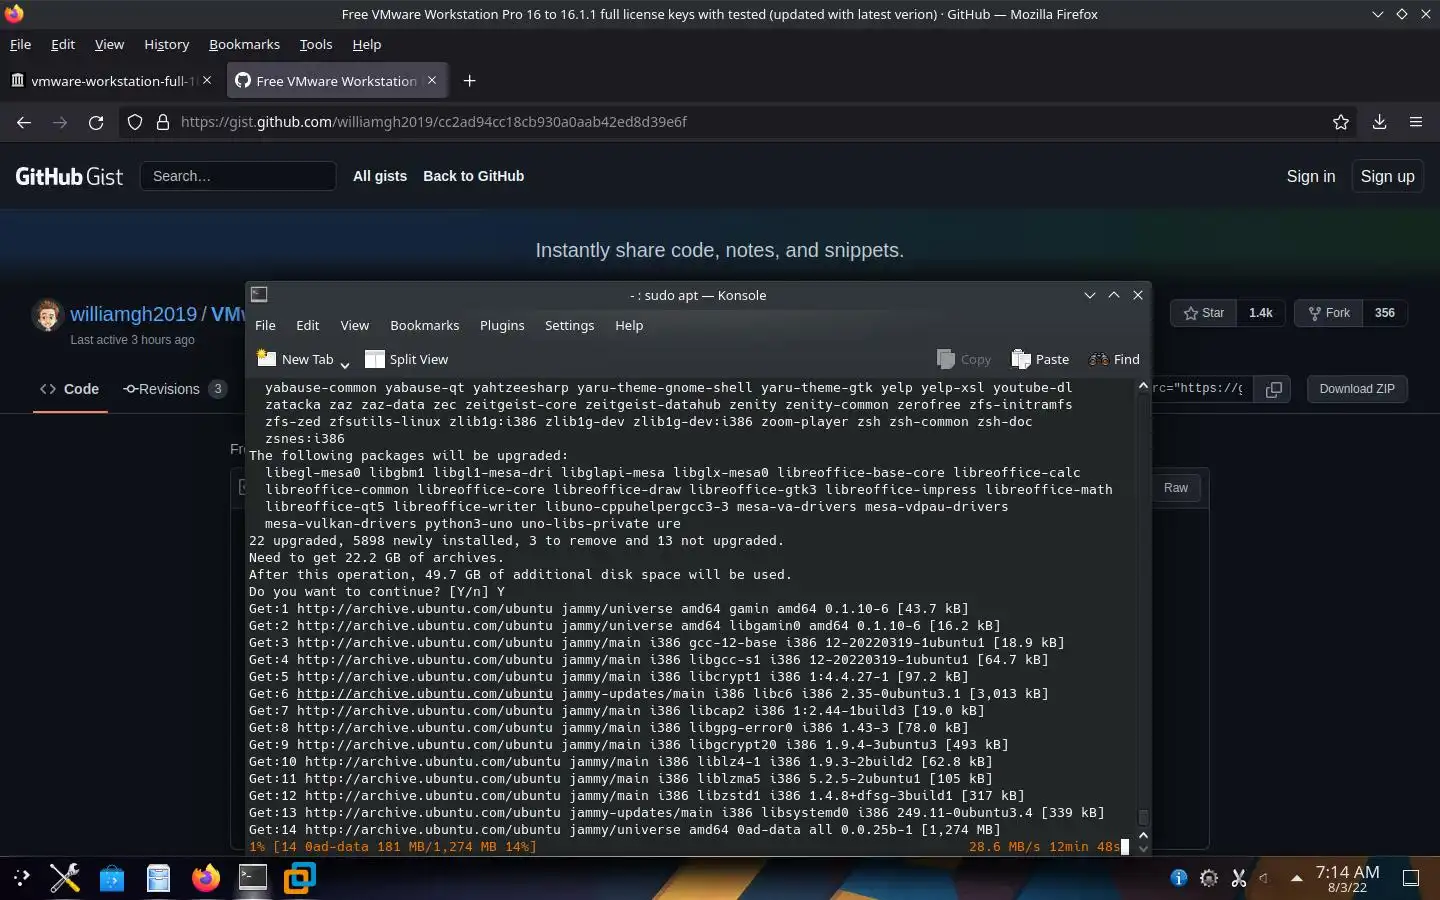Download the gist as ZIP
Image resolution: width=1440 pixels, height=900 pixels.
[1357, 389]
